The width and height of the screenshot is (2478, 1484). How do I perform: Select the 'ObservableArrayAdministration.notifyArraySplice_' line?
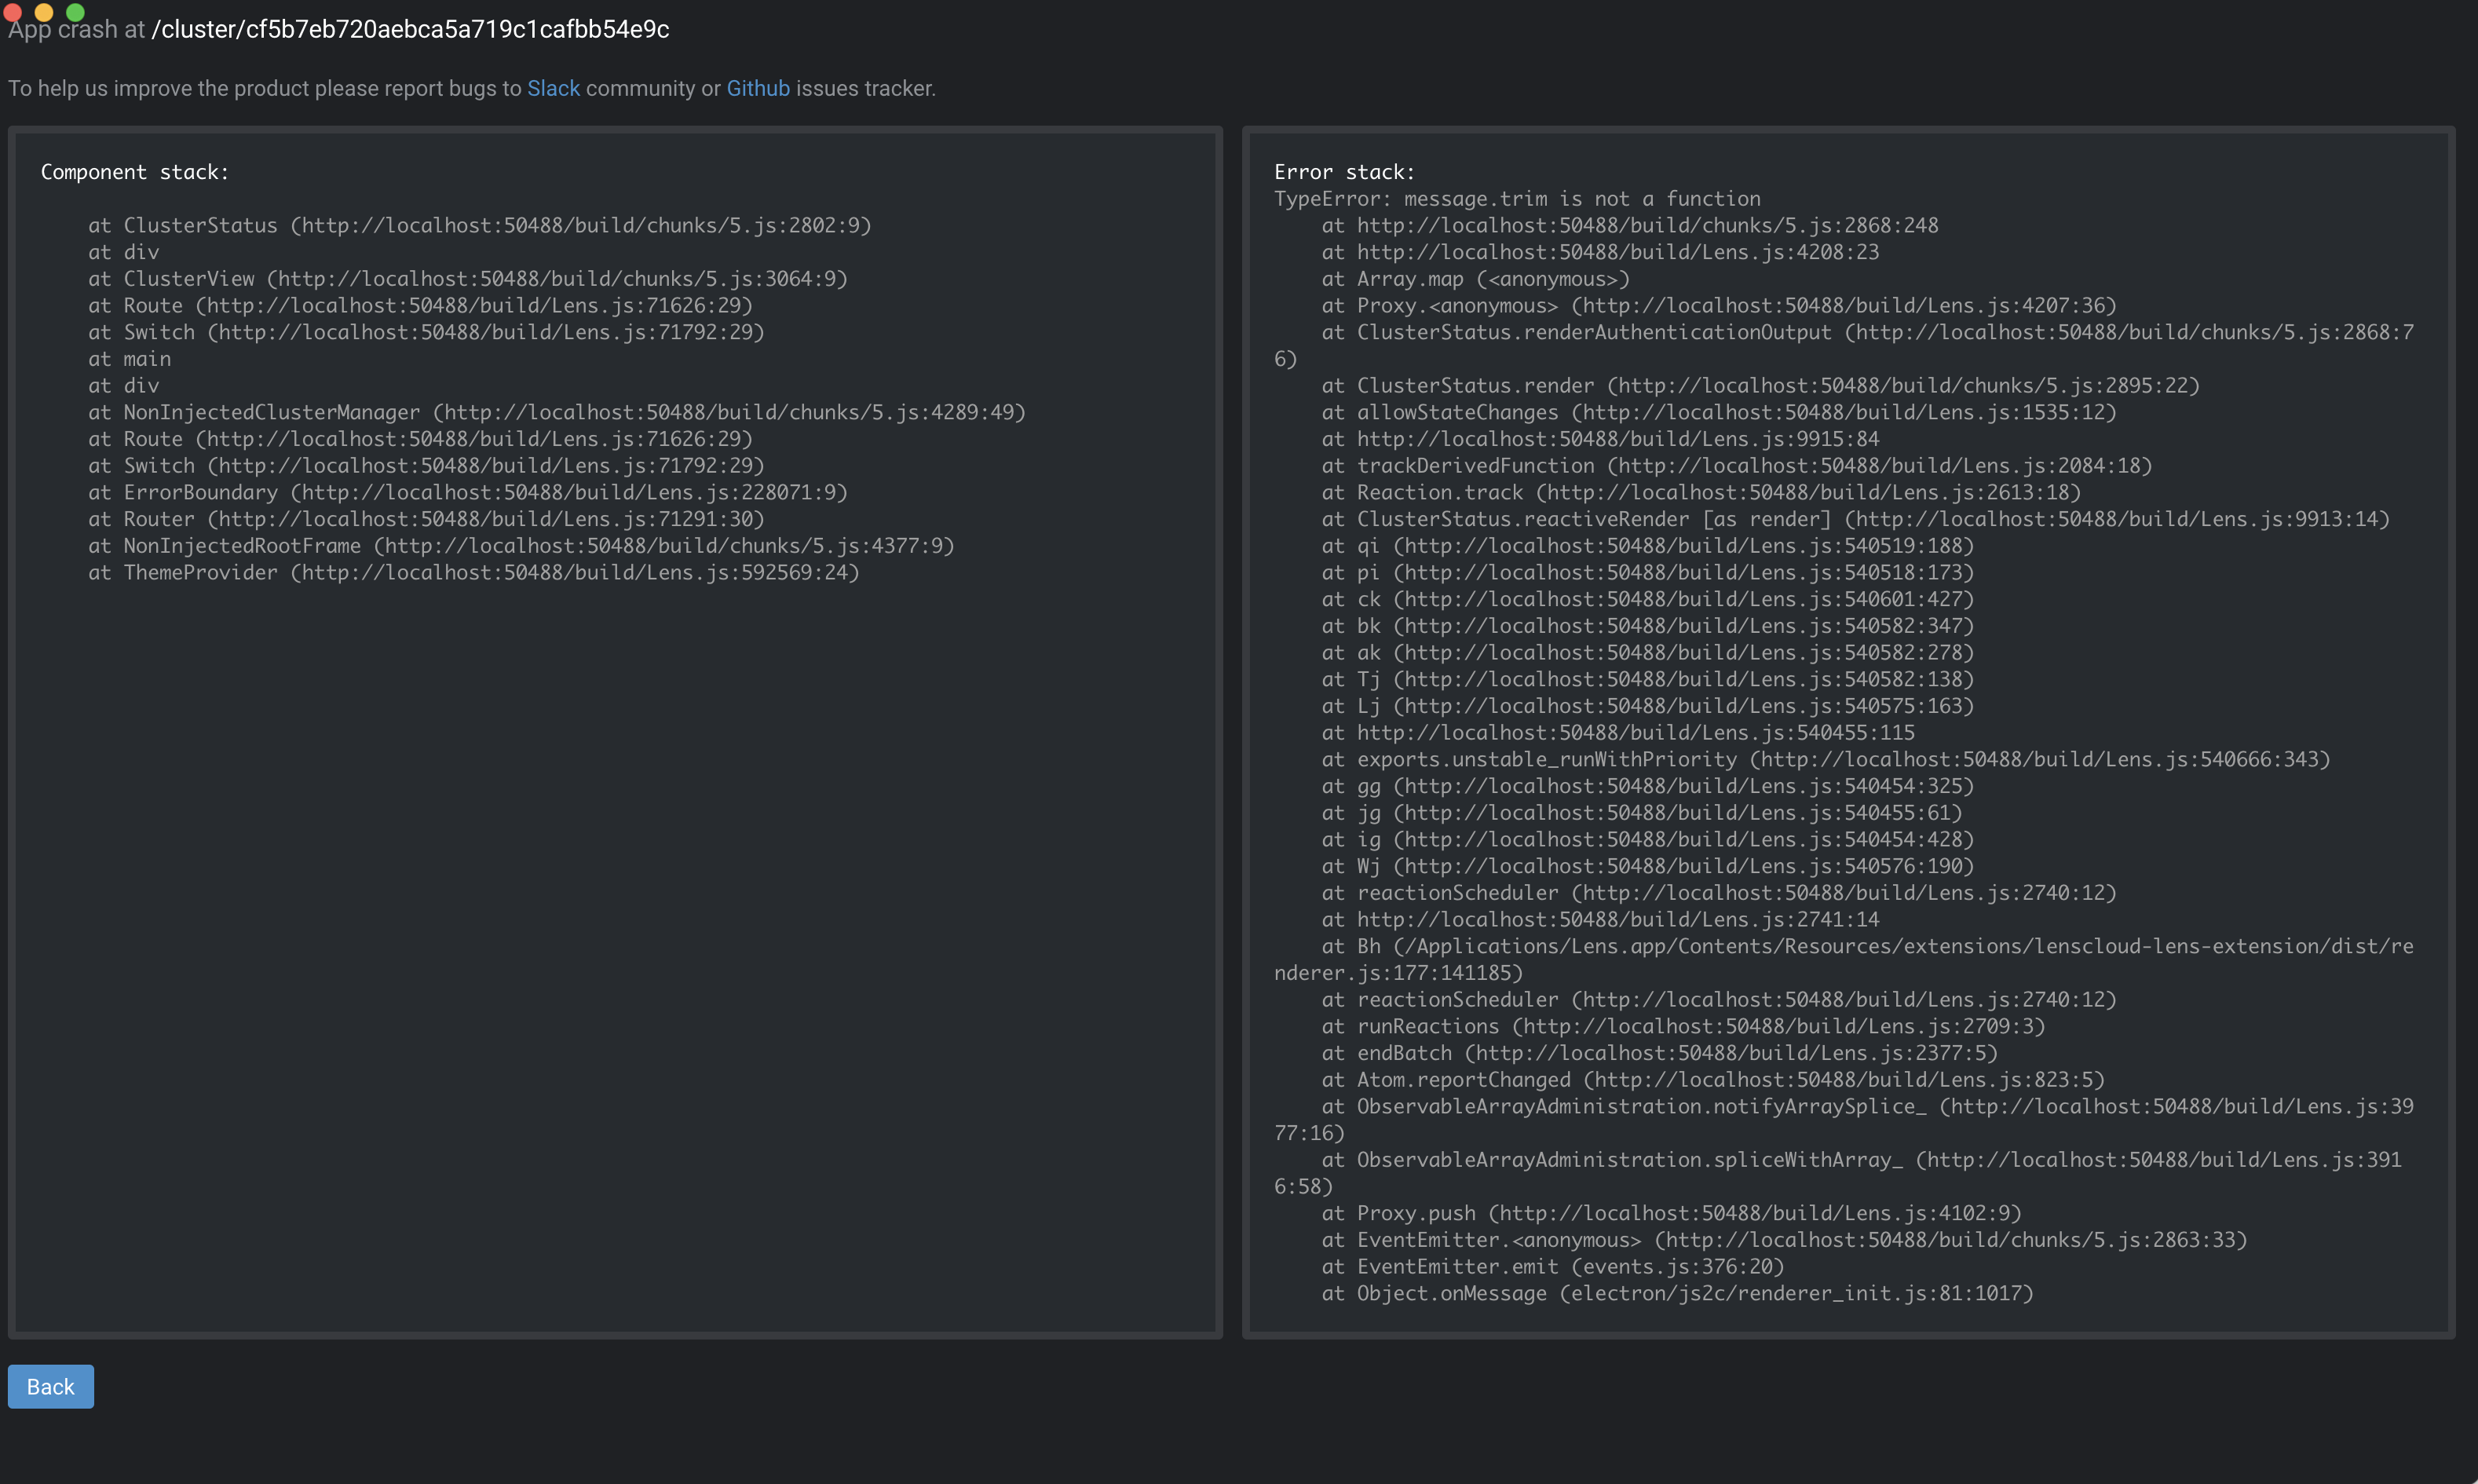click(x=1844, y=1120)
